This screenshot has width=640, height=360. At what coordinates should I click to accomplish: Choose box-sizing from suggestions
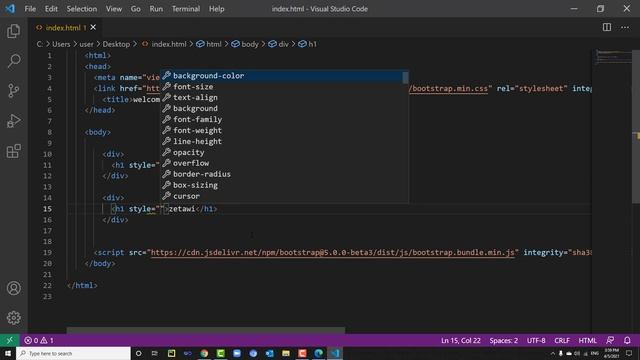click(x=284, y=185)
